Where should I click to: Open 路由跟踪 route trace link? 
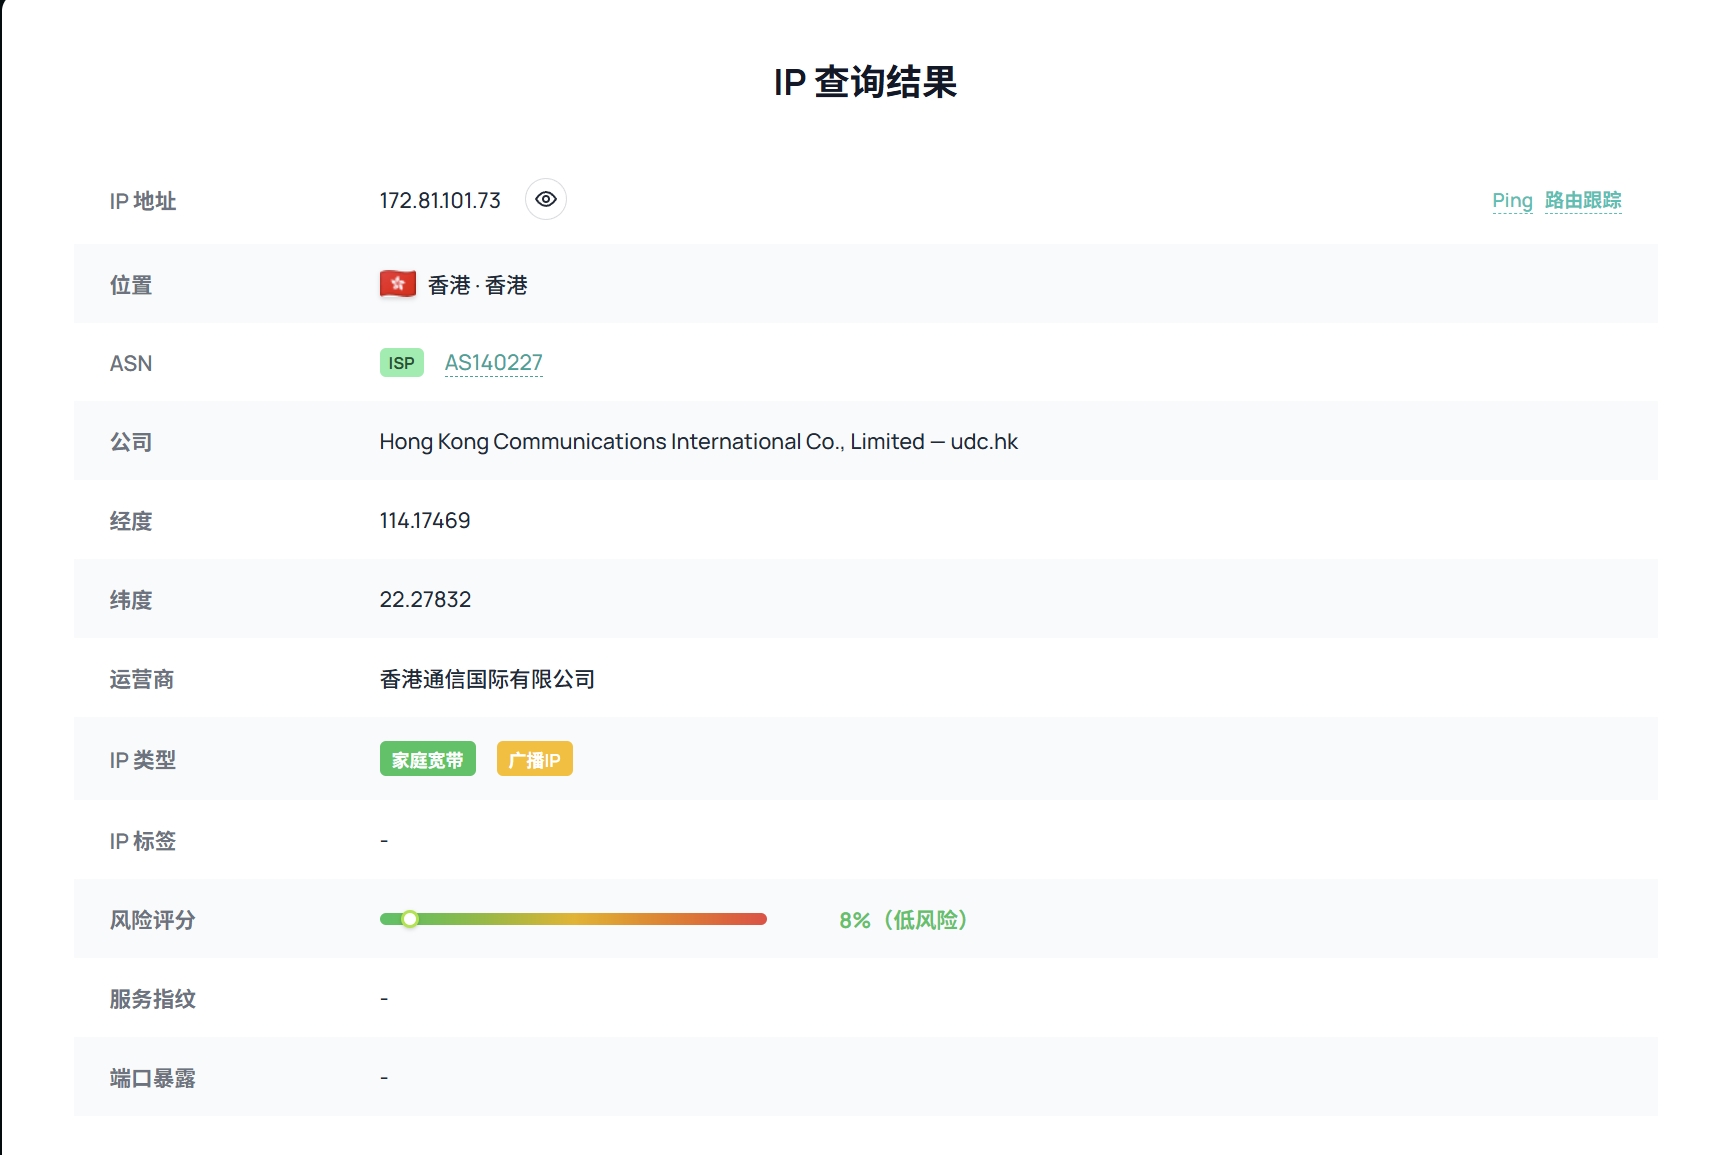point(1582,201)
